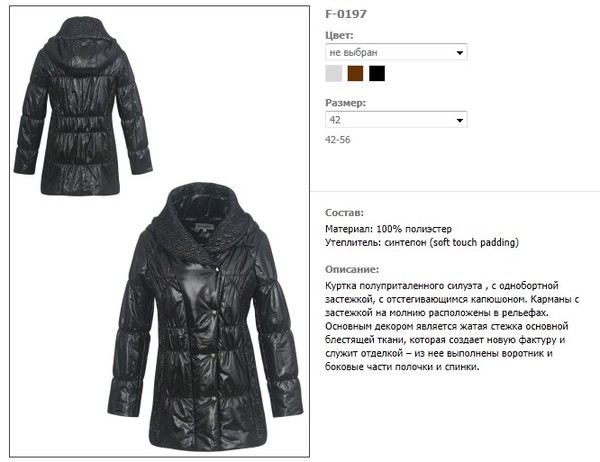Click the size range text 42-56
Screen dimensions: 600x462
[338, 140]
